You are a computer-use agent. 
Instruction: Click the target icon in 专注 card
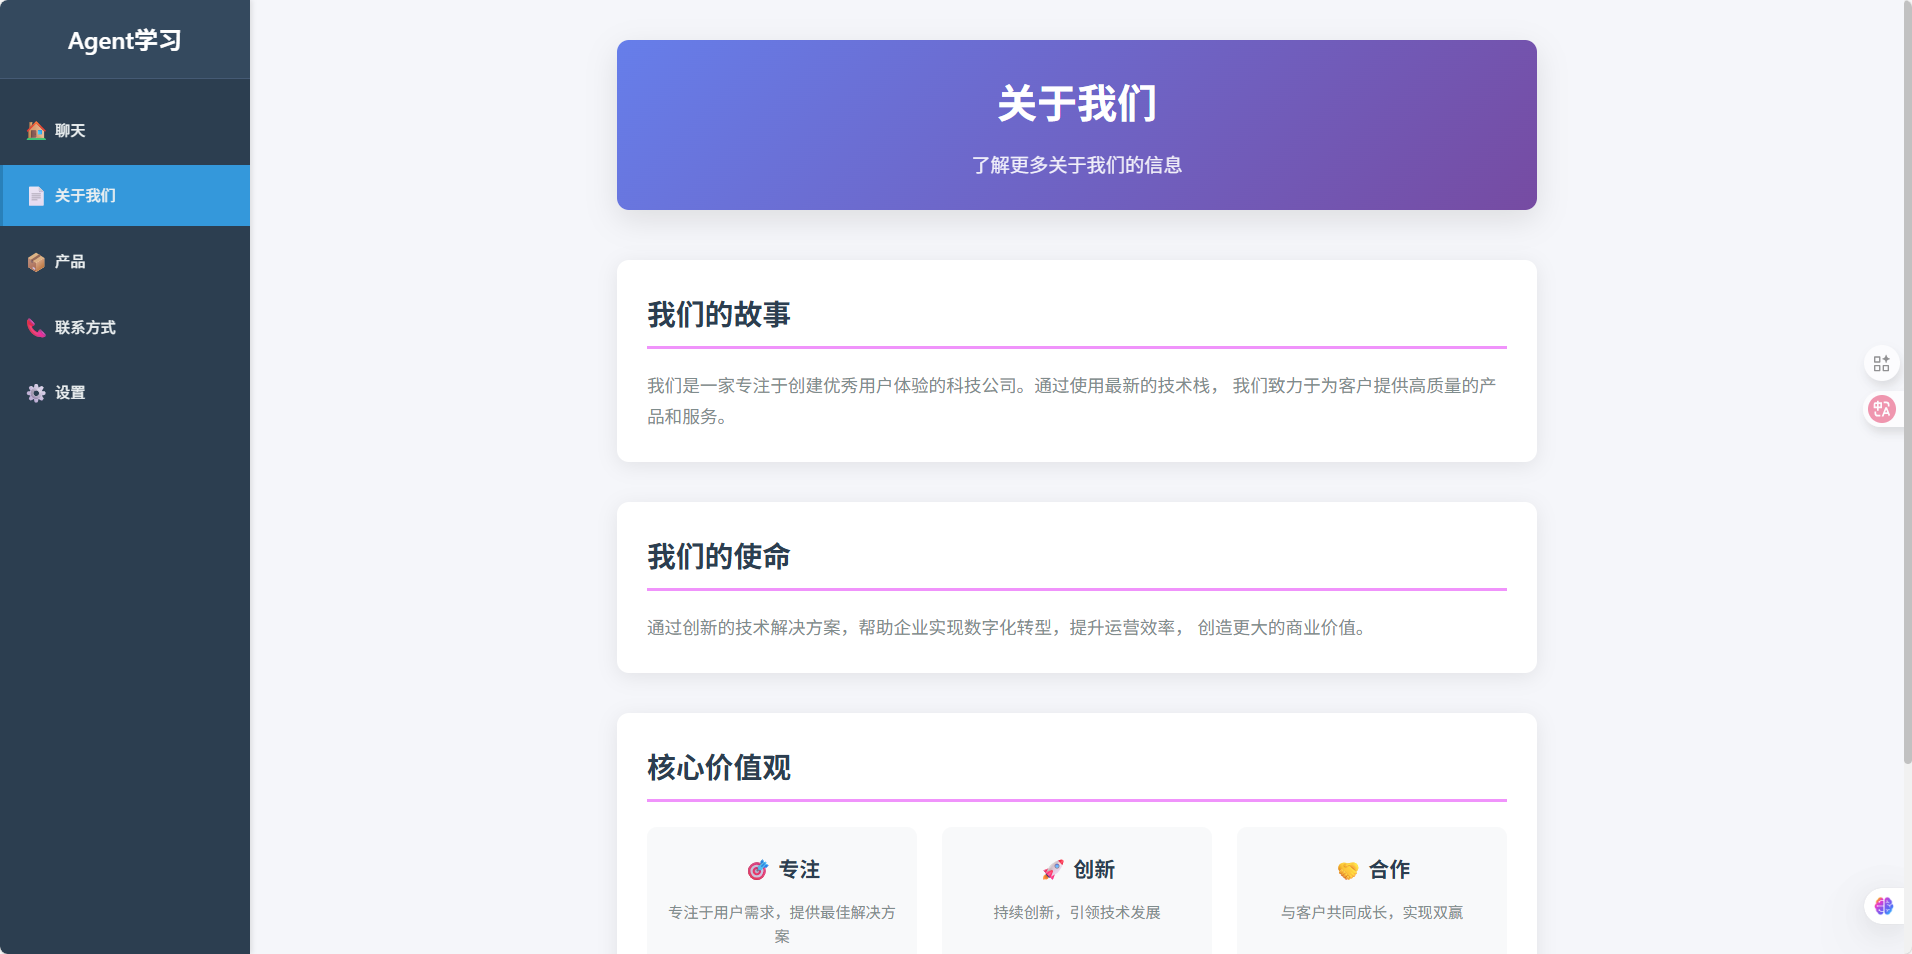click(x=757, y=870)
